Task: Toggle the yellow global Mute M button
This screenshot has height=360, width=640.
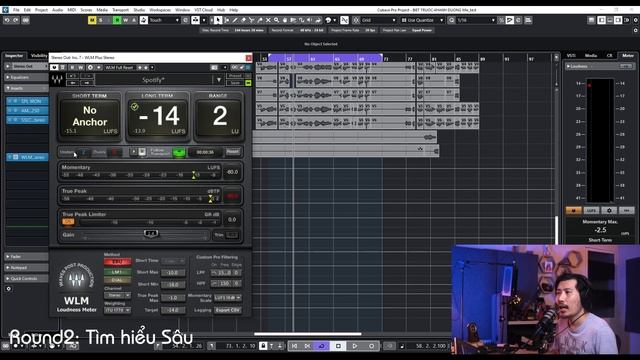Action: pos(92,20)
